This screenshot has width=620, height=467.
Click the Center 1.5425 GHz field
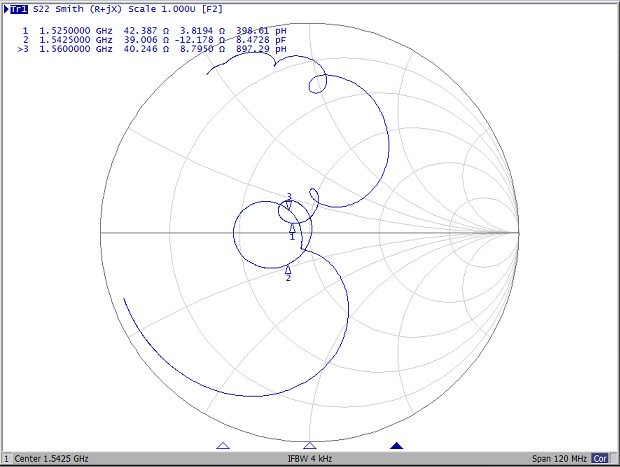[51, 458]
